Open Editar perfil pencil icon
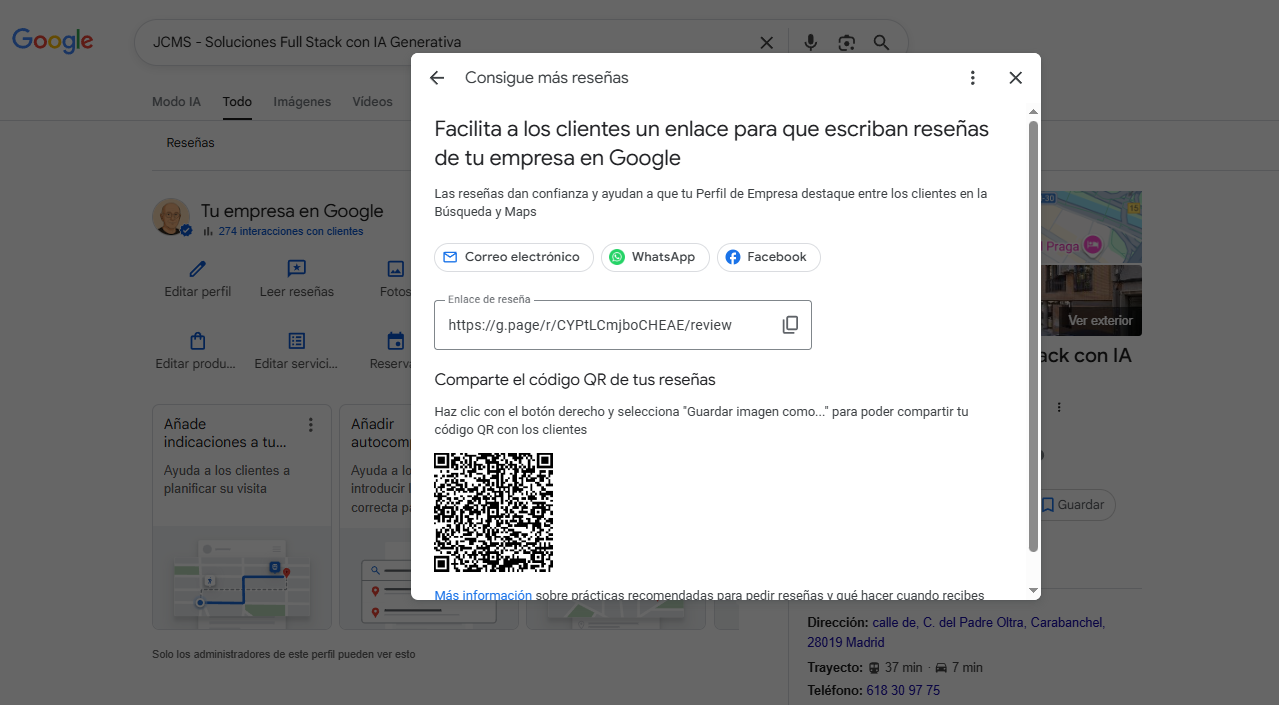Image resolution: width=1279 pixels, height=705 pixels. [197, 269]
